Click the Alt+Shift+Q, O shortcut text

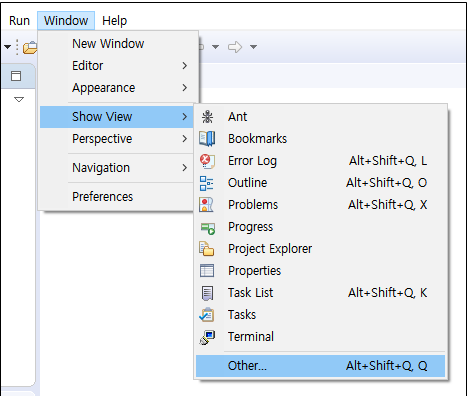[x=387, y=183]
